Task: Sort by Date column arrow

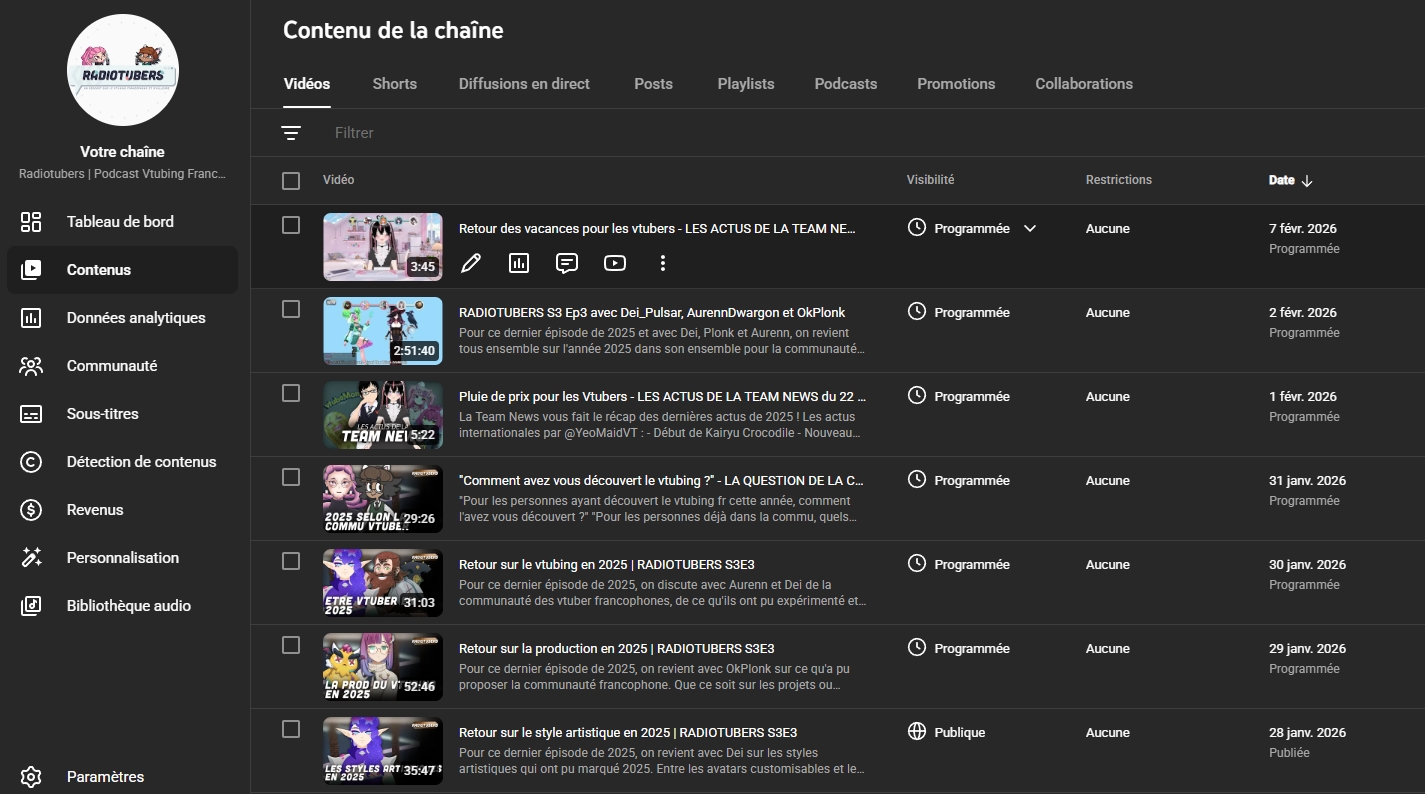Action: (x=1306, y=181)
